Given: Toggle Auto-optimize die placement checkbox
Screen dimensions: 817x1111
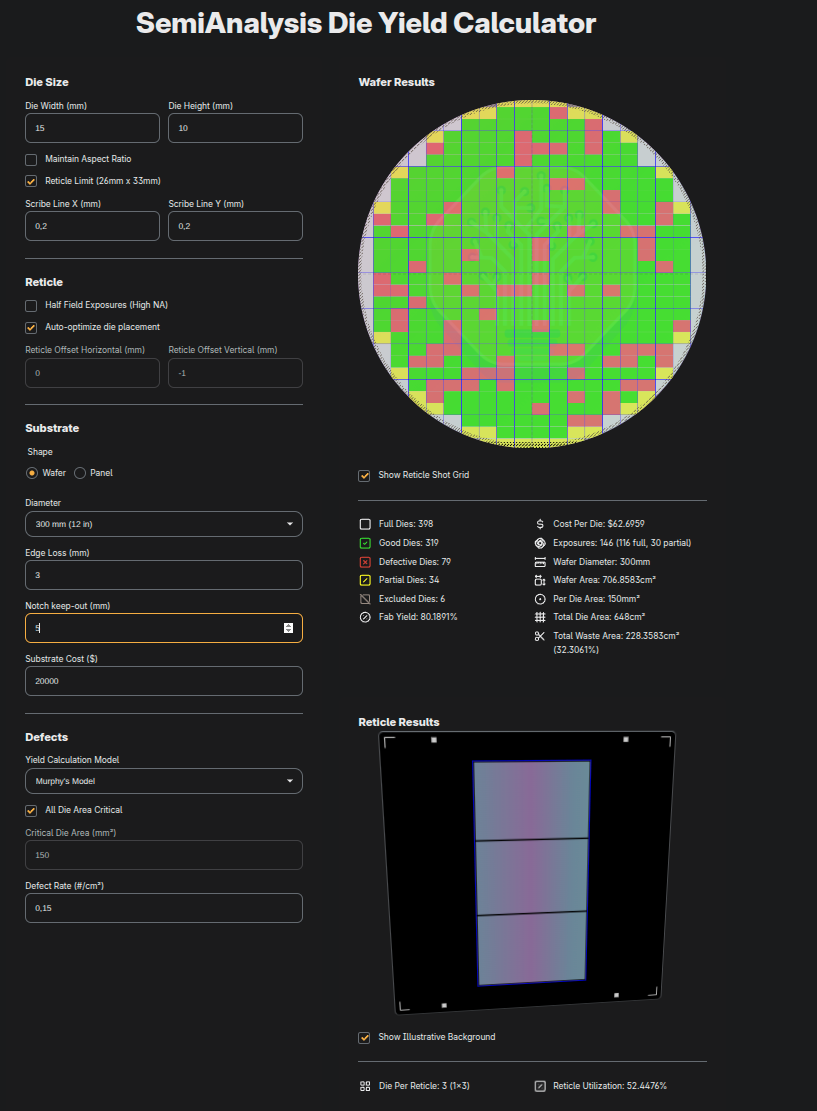Looking at the screenshot, I should [x=31, y=327].
